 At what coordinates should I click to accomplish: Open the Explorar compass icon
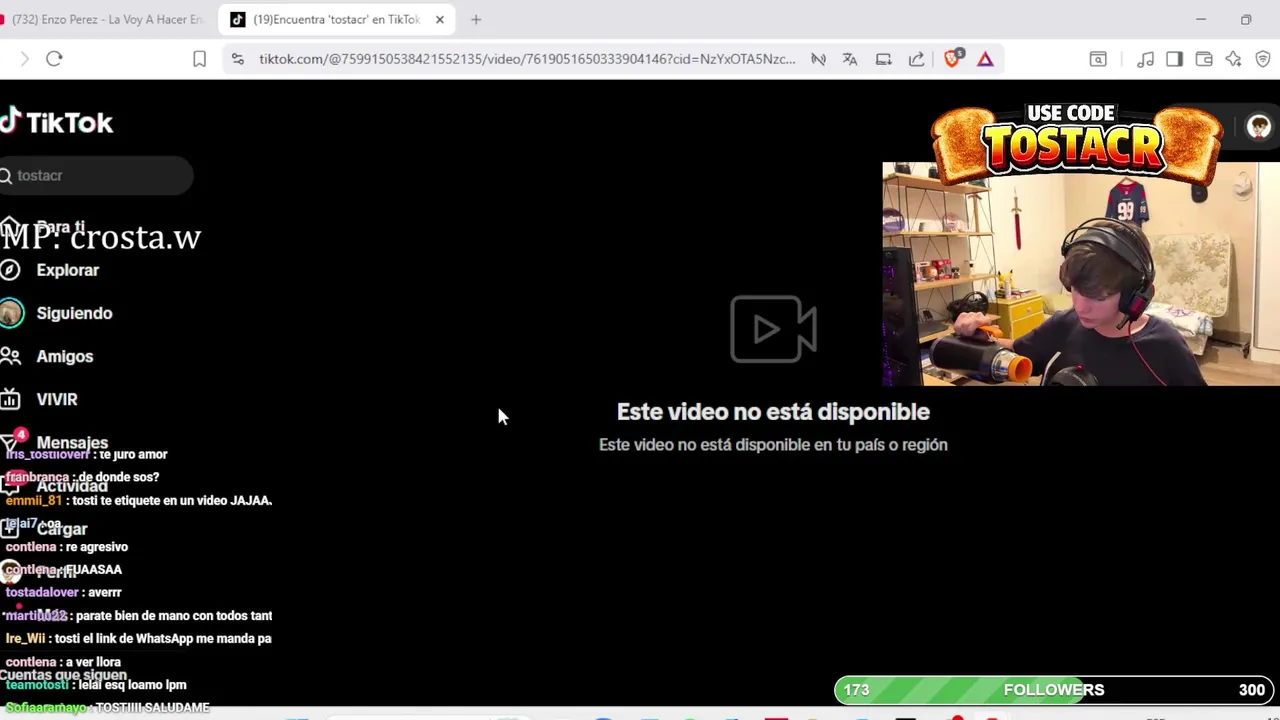click(x=10, y=270)
